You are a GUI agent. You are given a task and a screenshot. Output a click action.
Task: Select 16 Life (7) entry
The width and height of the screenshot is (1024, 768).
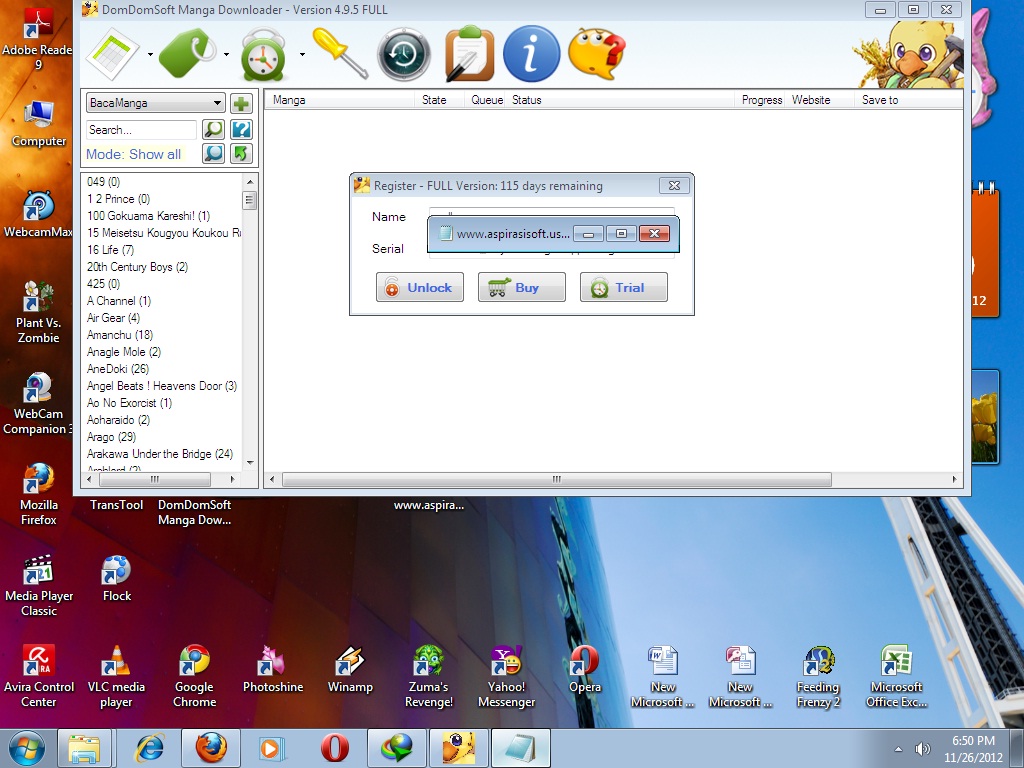point(110,249)
